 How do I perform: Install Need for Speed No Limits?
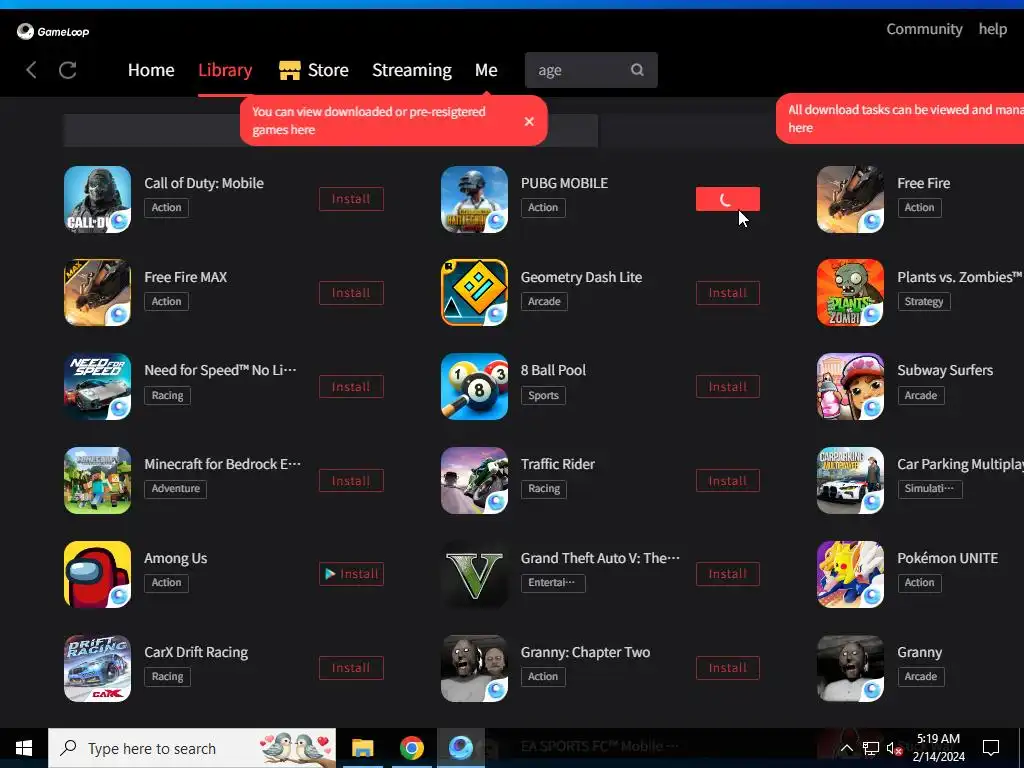point(351,387)
